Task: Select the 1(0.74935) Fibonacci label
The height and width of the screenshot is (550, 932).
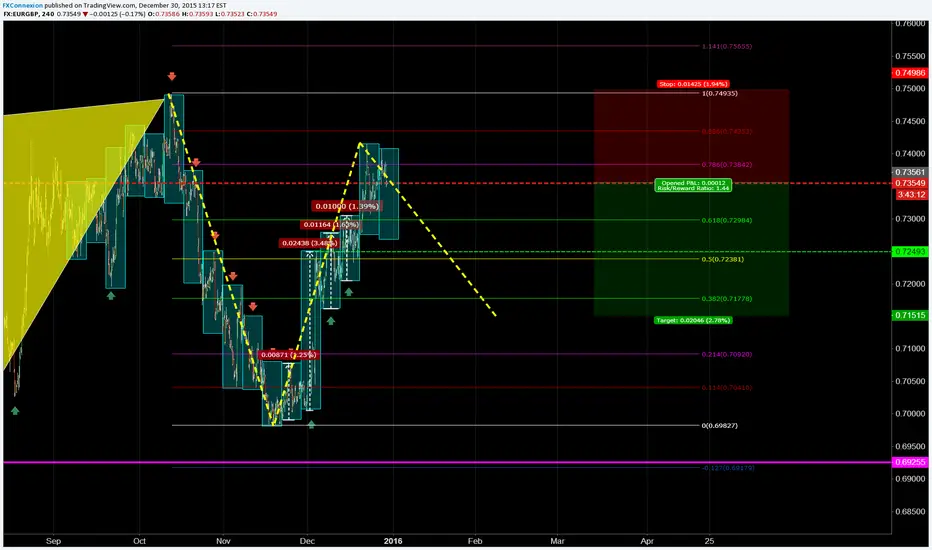Action: point(720,93)
